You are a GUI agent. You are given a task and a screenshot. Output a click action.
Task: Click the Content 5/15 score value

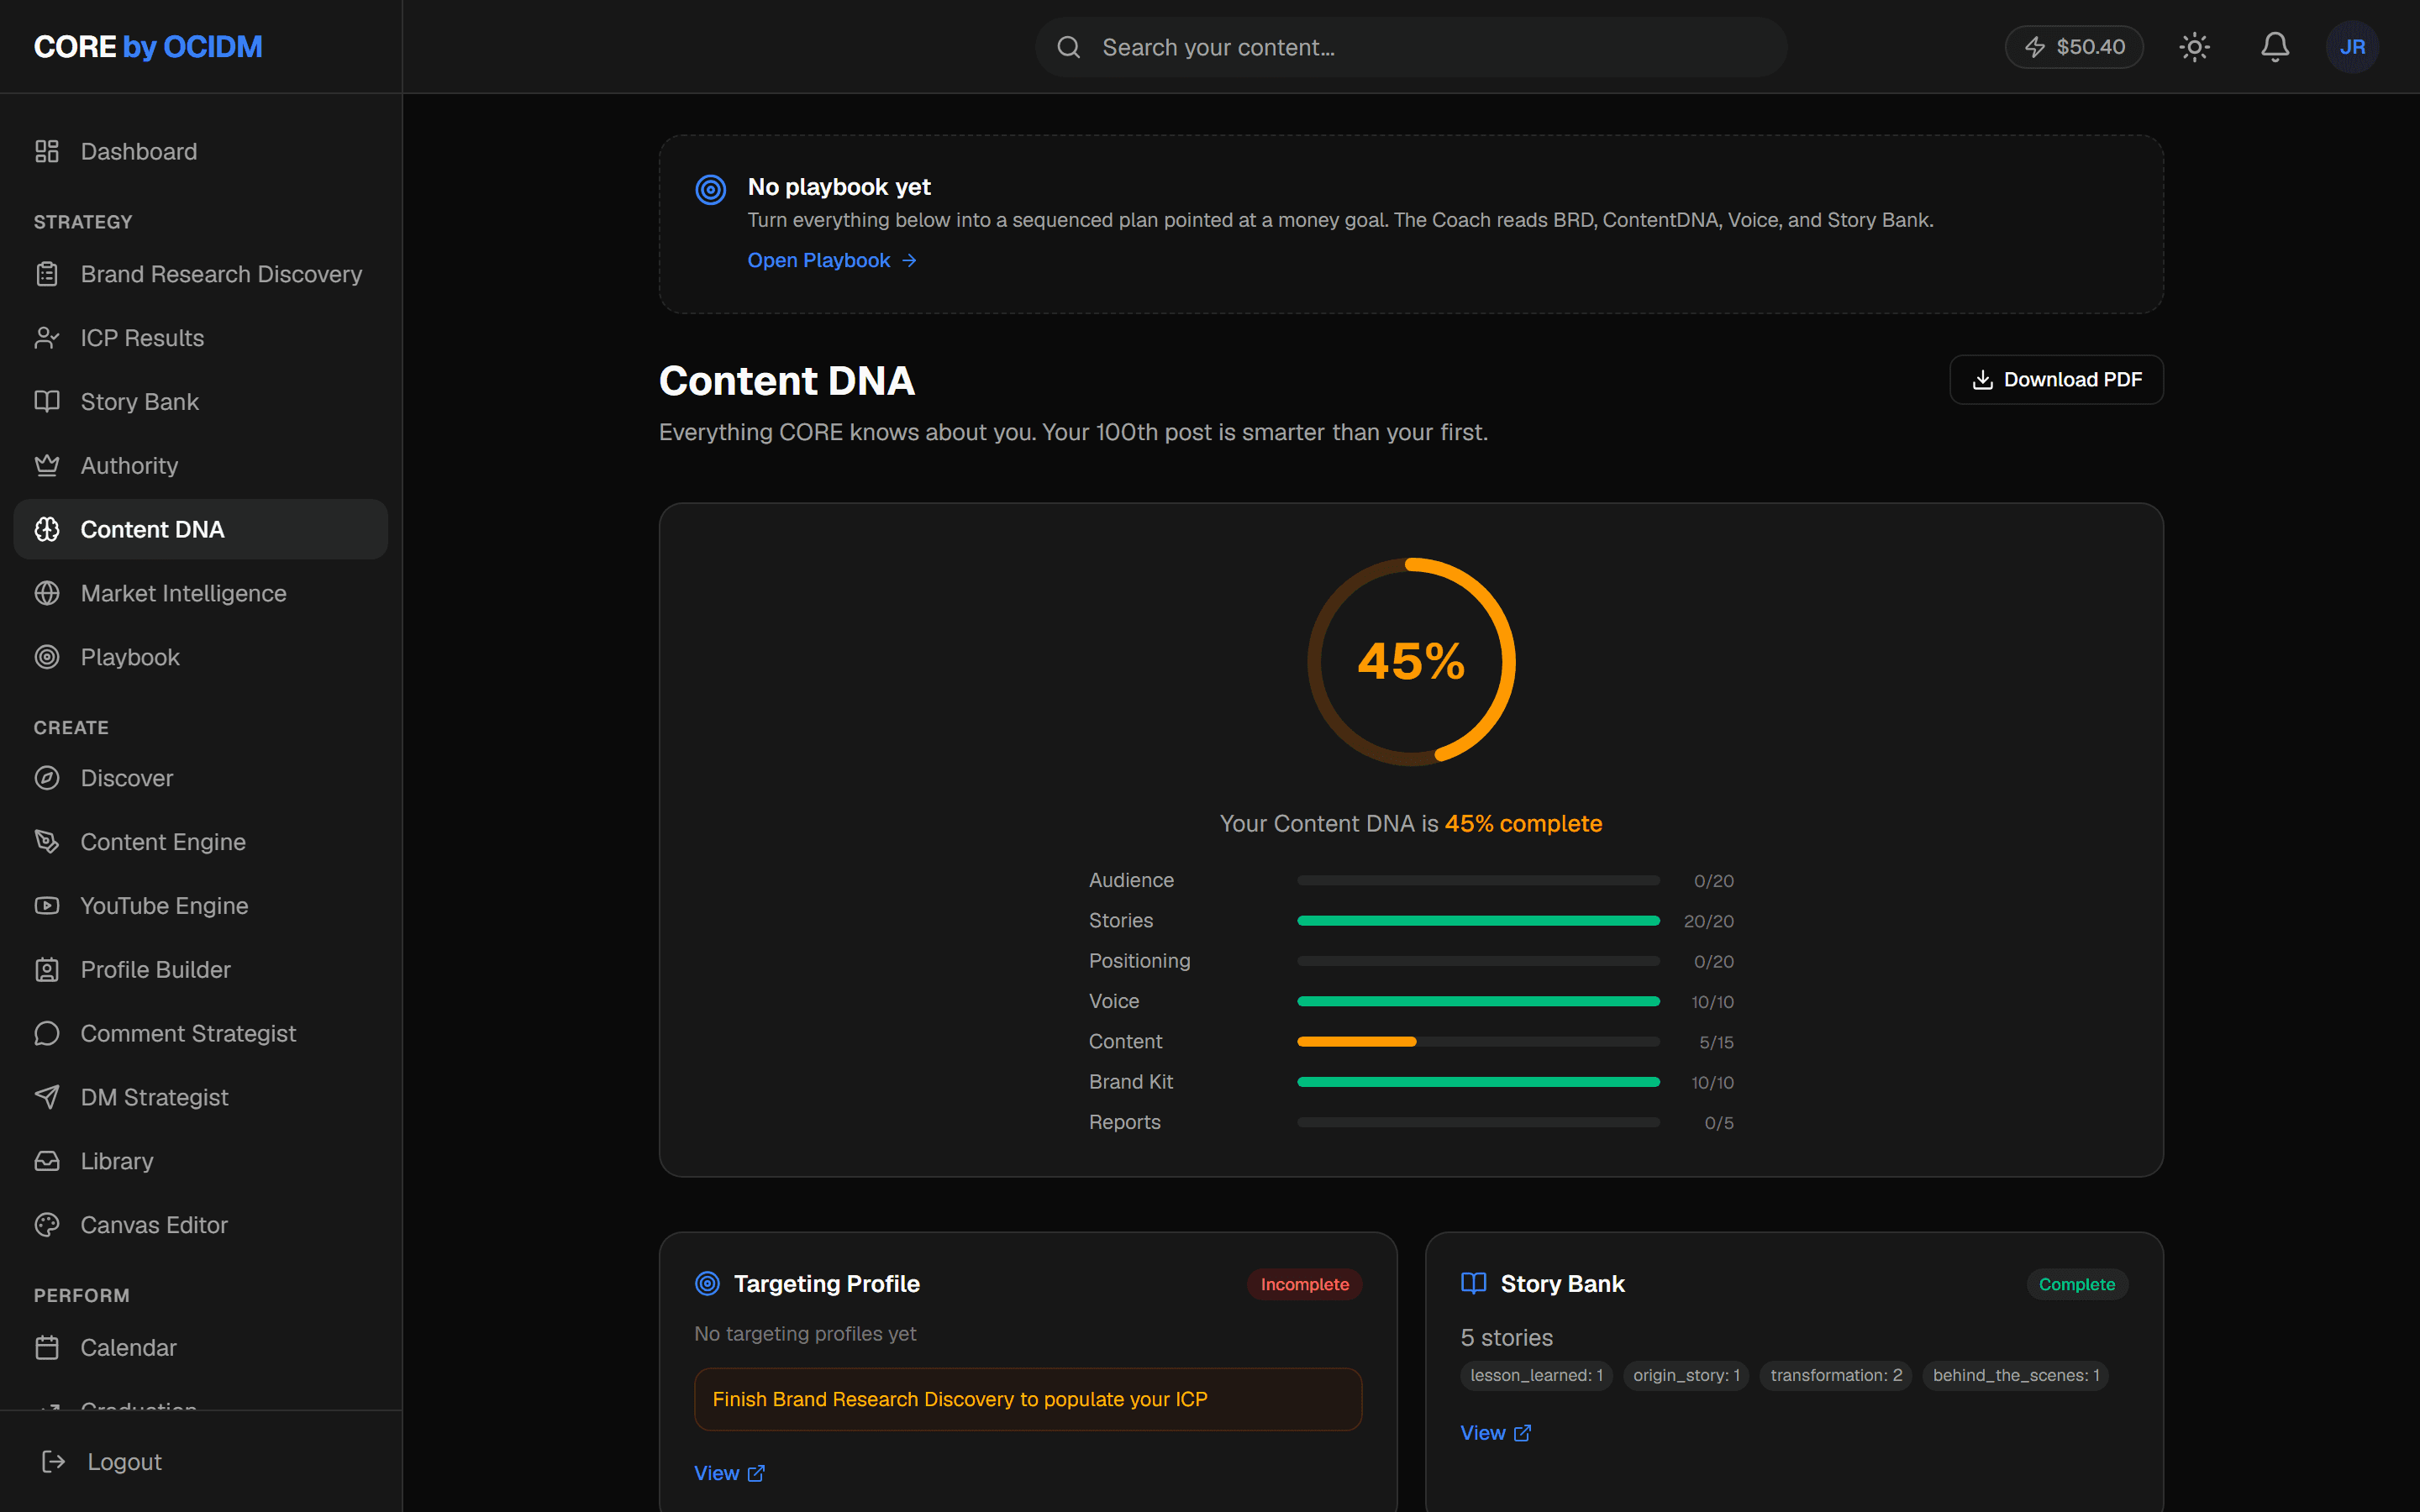(1716, 1042)
